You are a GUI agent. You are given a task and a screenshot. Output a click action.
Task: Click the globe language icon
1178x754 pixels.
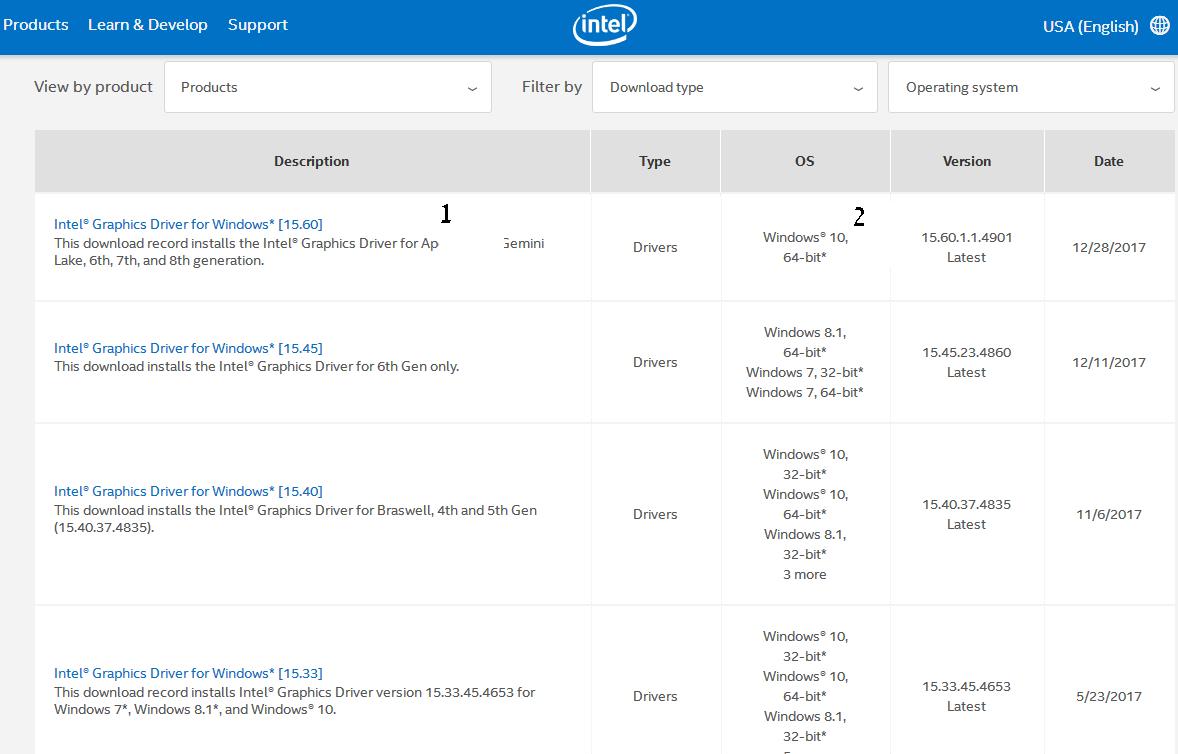1160,26
